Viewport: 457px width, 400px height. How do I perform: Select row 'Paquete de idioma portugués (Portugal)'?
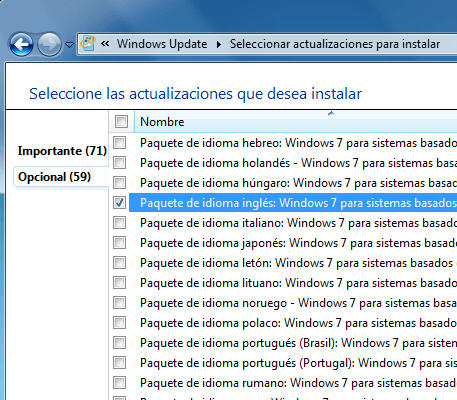(293, 363)
